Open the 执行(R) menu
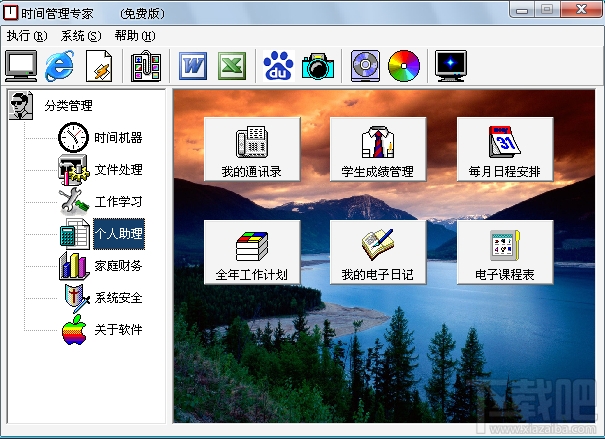This screenshot has height=439, width=605. (27, 36)
